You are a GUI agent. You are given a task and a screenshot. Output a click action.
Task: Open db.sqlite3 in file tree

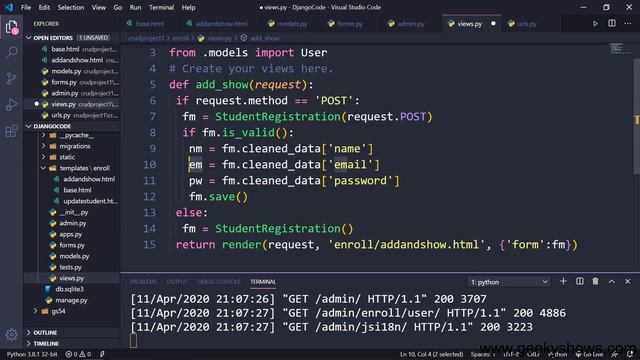72,289
